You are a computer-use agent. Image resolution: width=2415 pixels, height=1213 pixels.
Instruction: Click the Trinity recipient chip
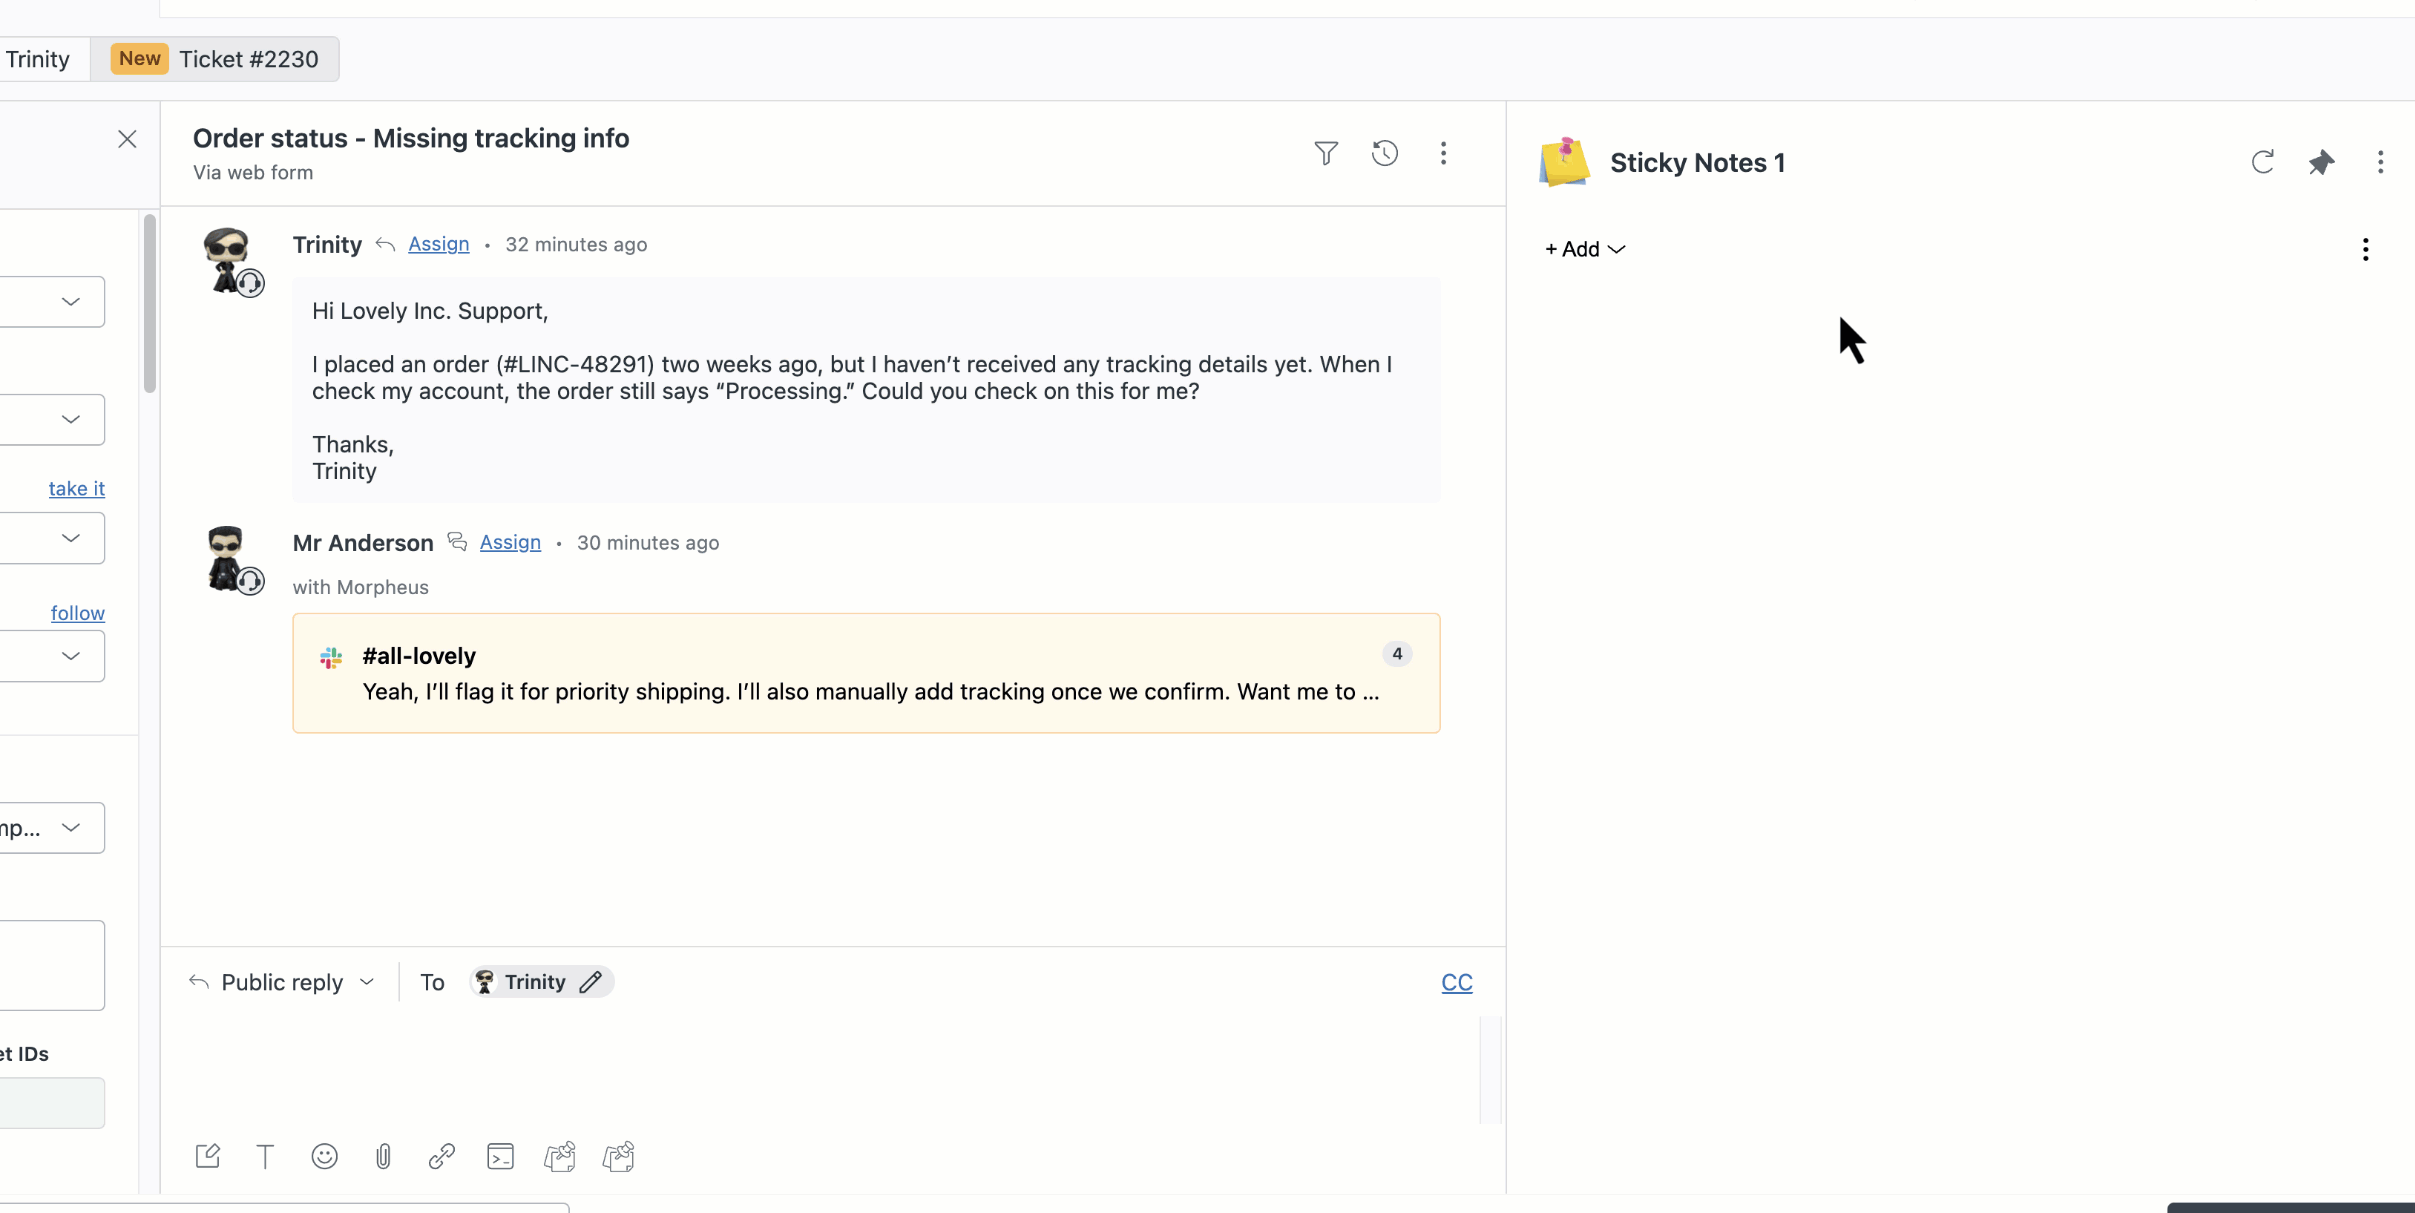(541, 982)
